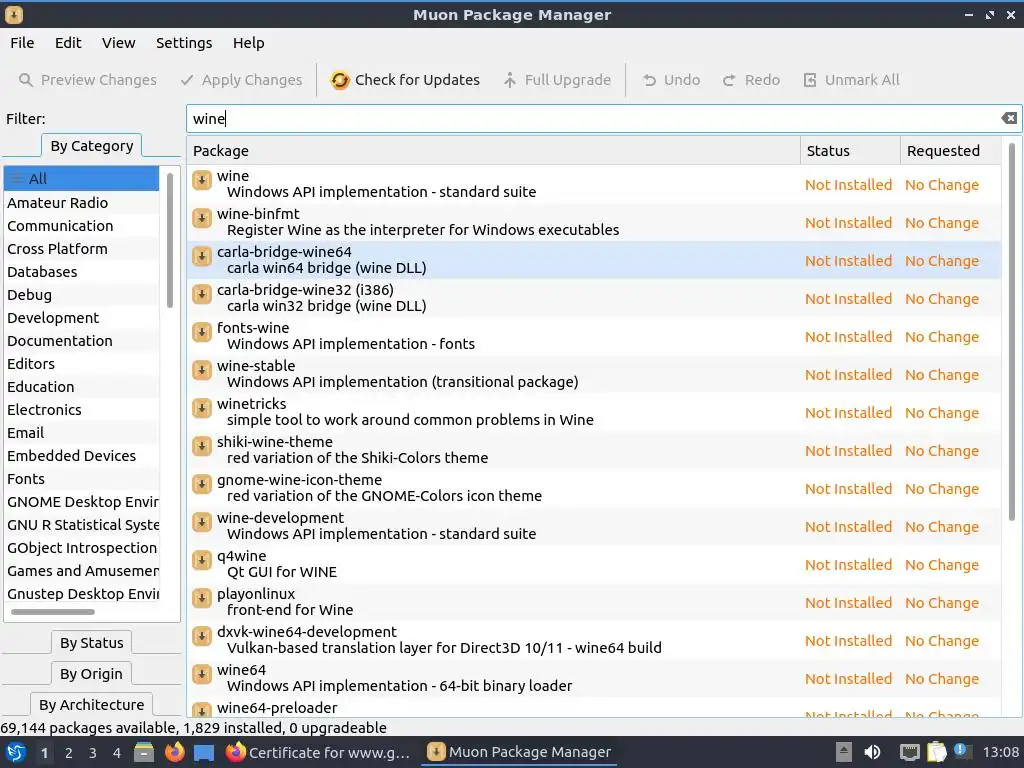This screenshot has width=1024, height=768.
Task: Click the Check for Updates button
Action: tap(405, 80)
